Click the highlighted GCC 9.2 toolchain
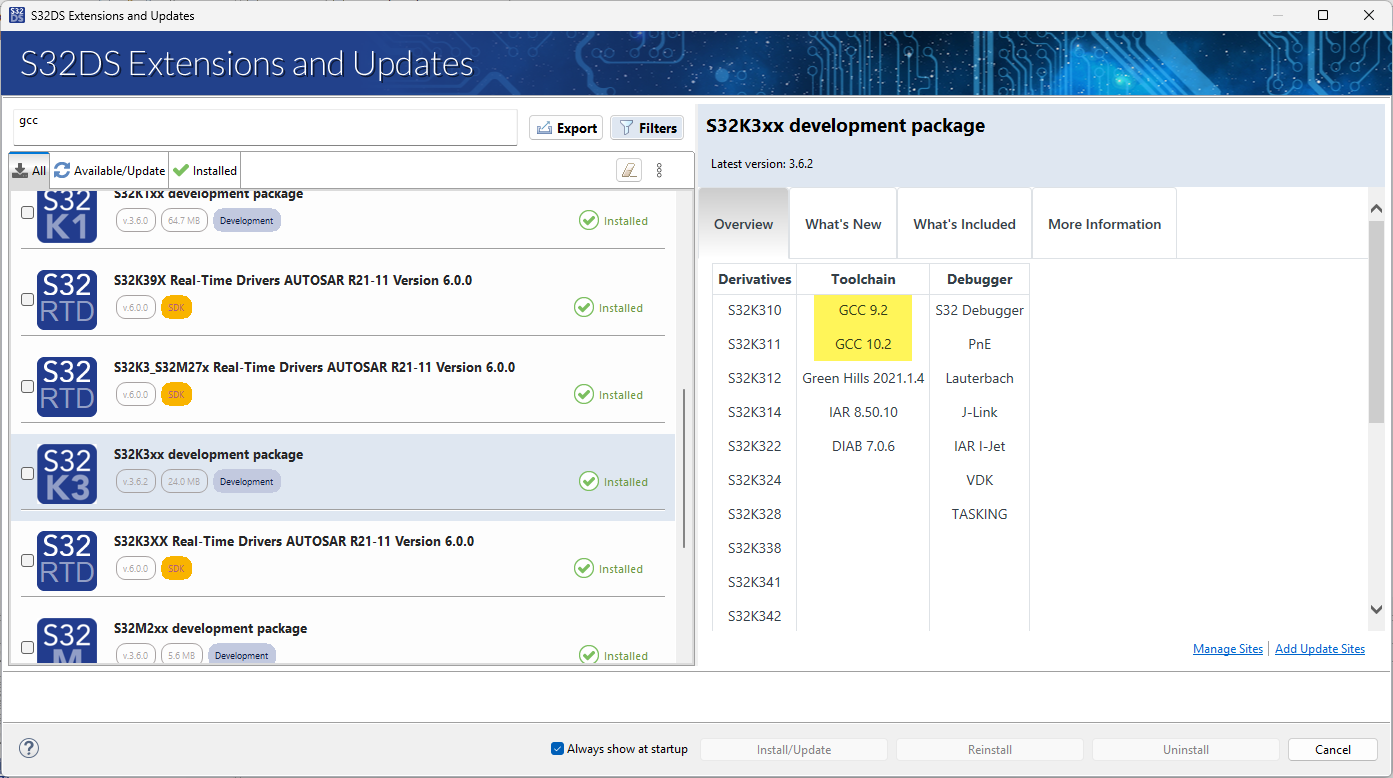The height and width of the screenshot is (778, 1393). tap(863, 310)
